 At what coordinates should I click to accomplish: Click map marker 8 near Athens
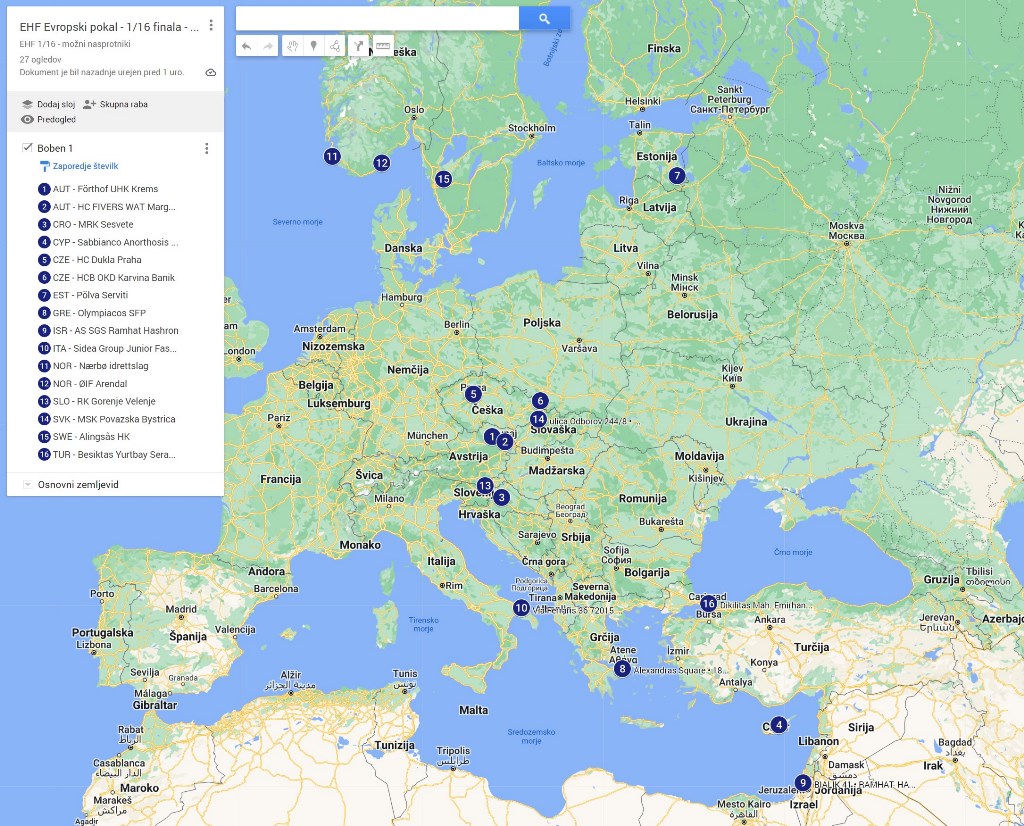(622, 669)
